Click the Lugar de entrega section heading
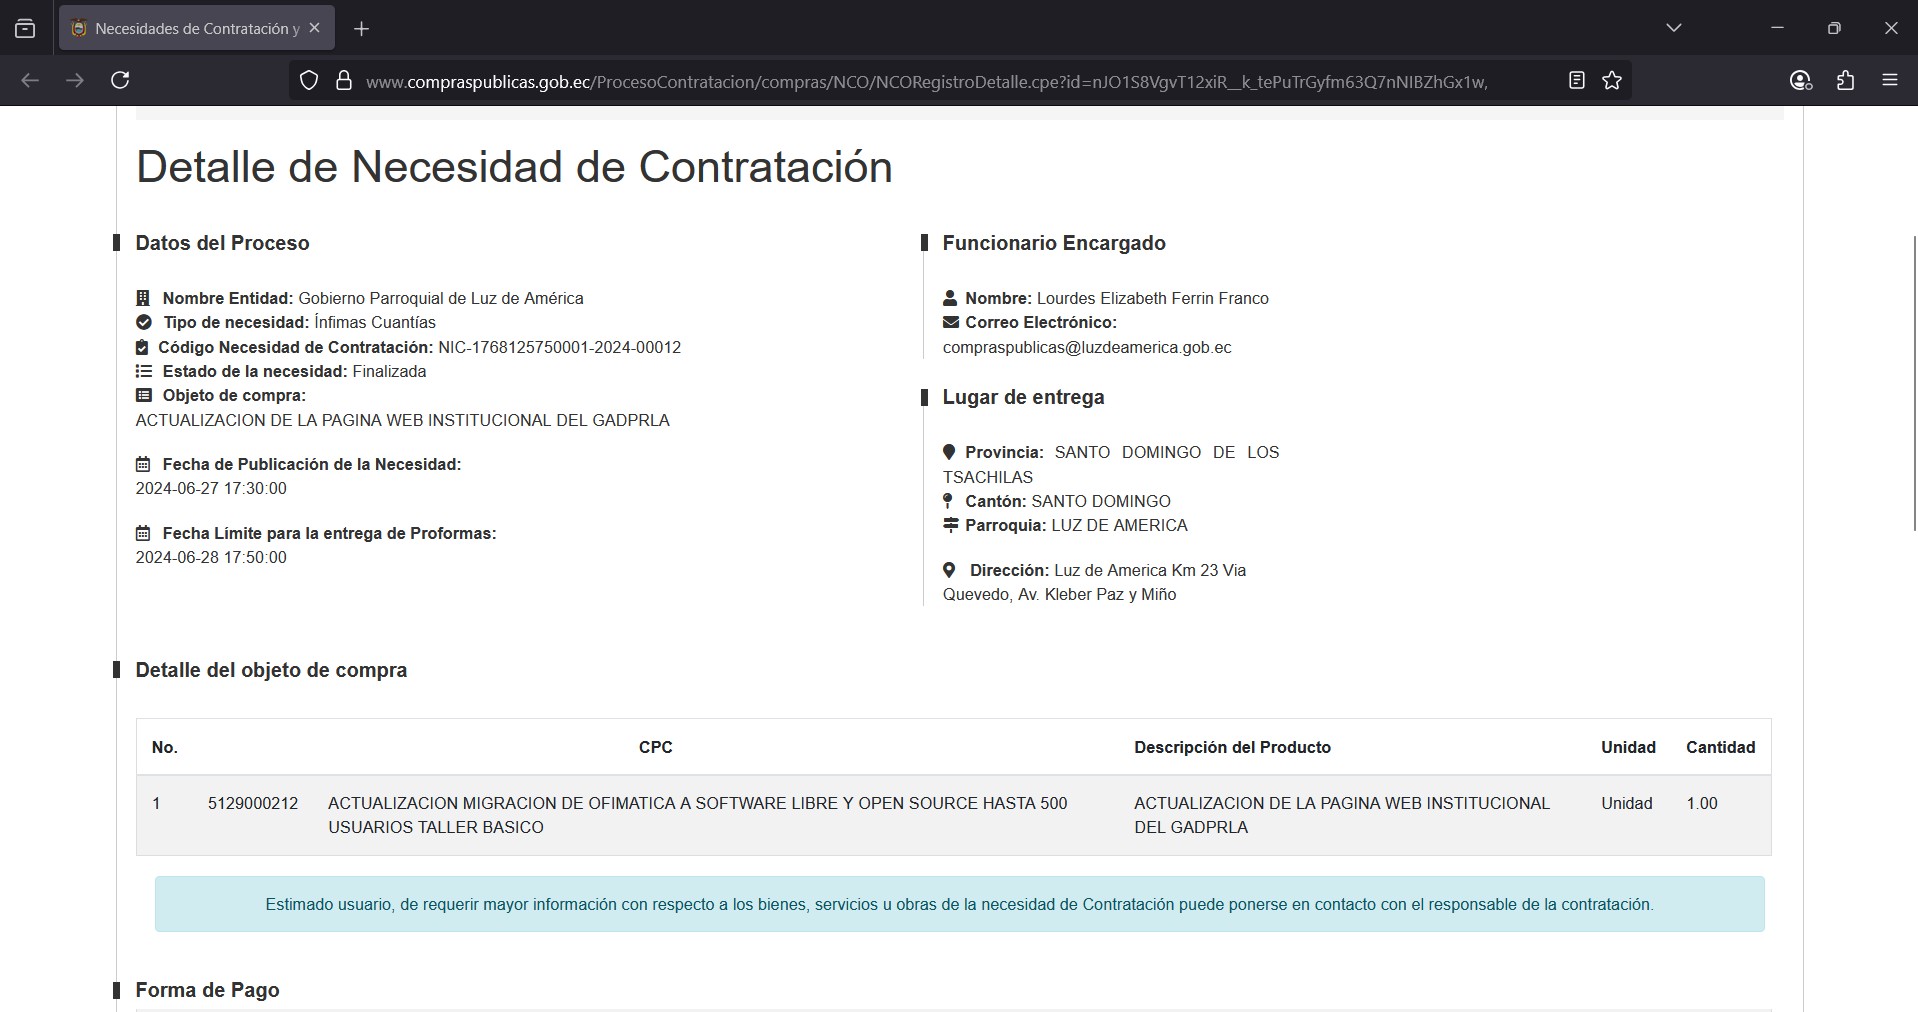The image size is (1918, 1012). [1023, 397]
